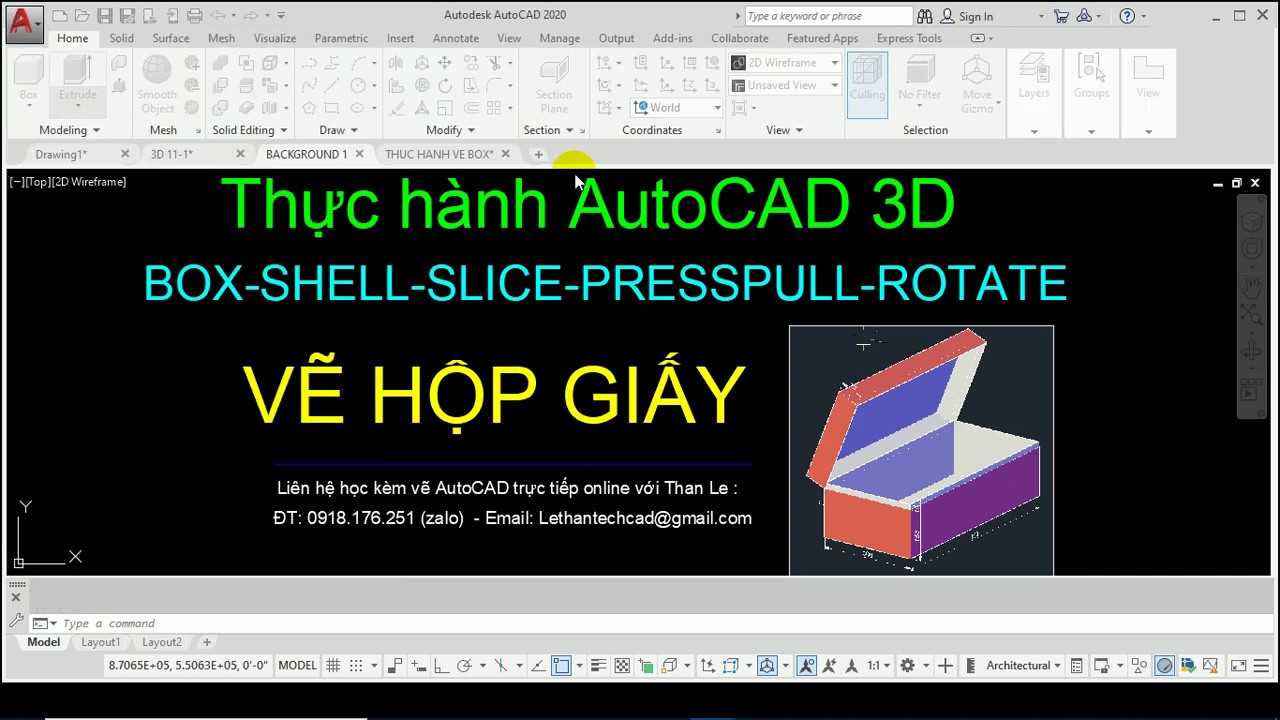Click the binoculars search icon
Image resolution: width=1280 pixels, height=720 pixels.
(924, 16)
